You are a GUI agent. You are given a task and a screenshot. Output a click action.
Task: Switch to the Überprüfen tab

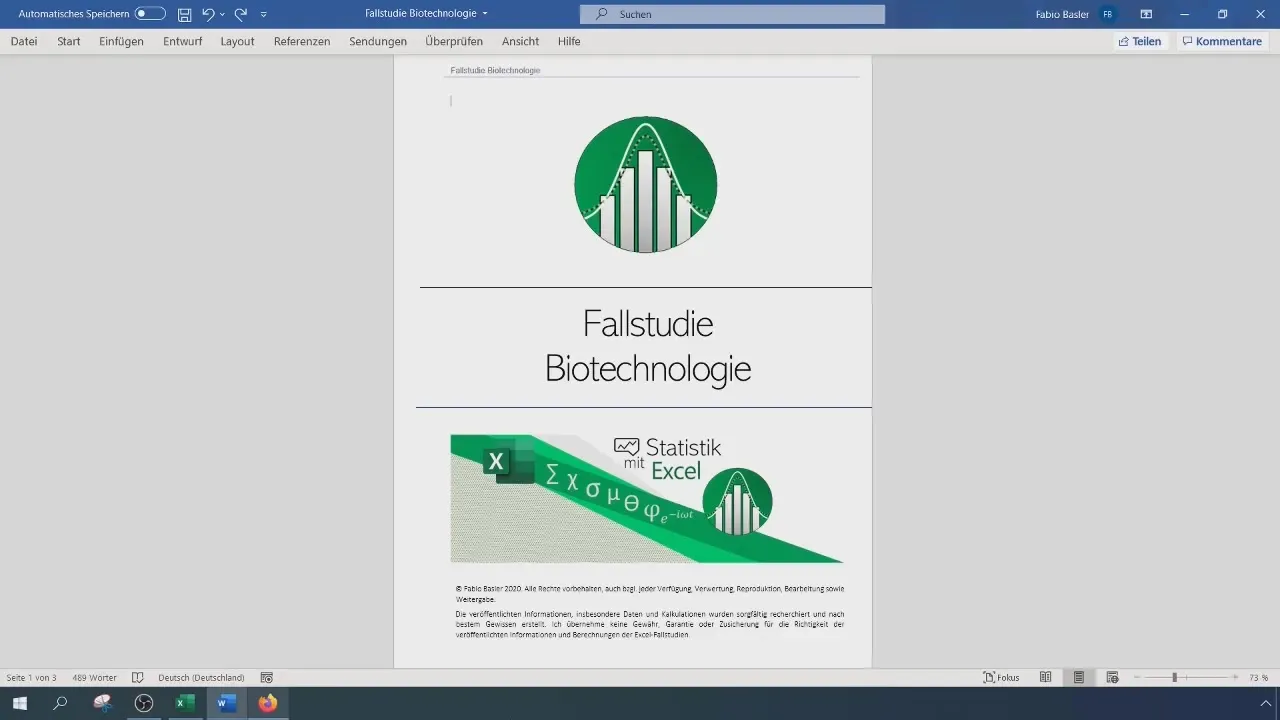[454, 41]
